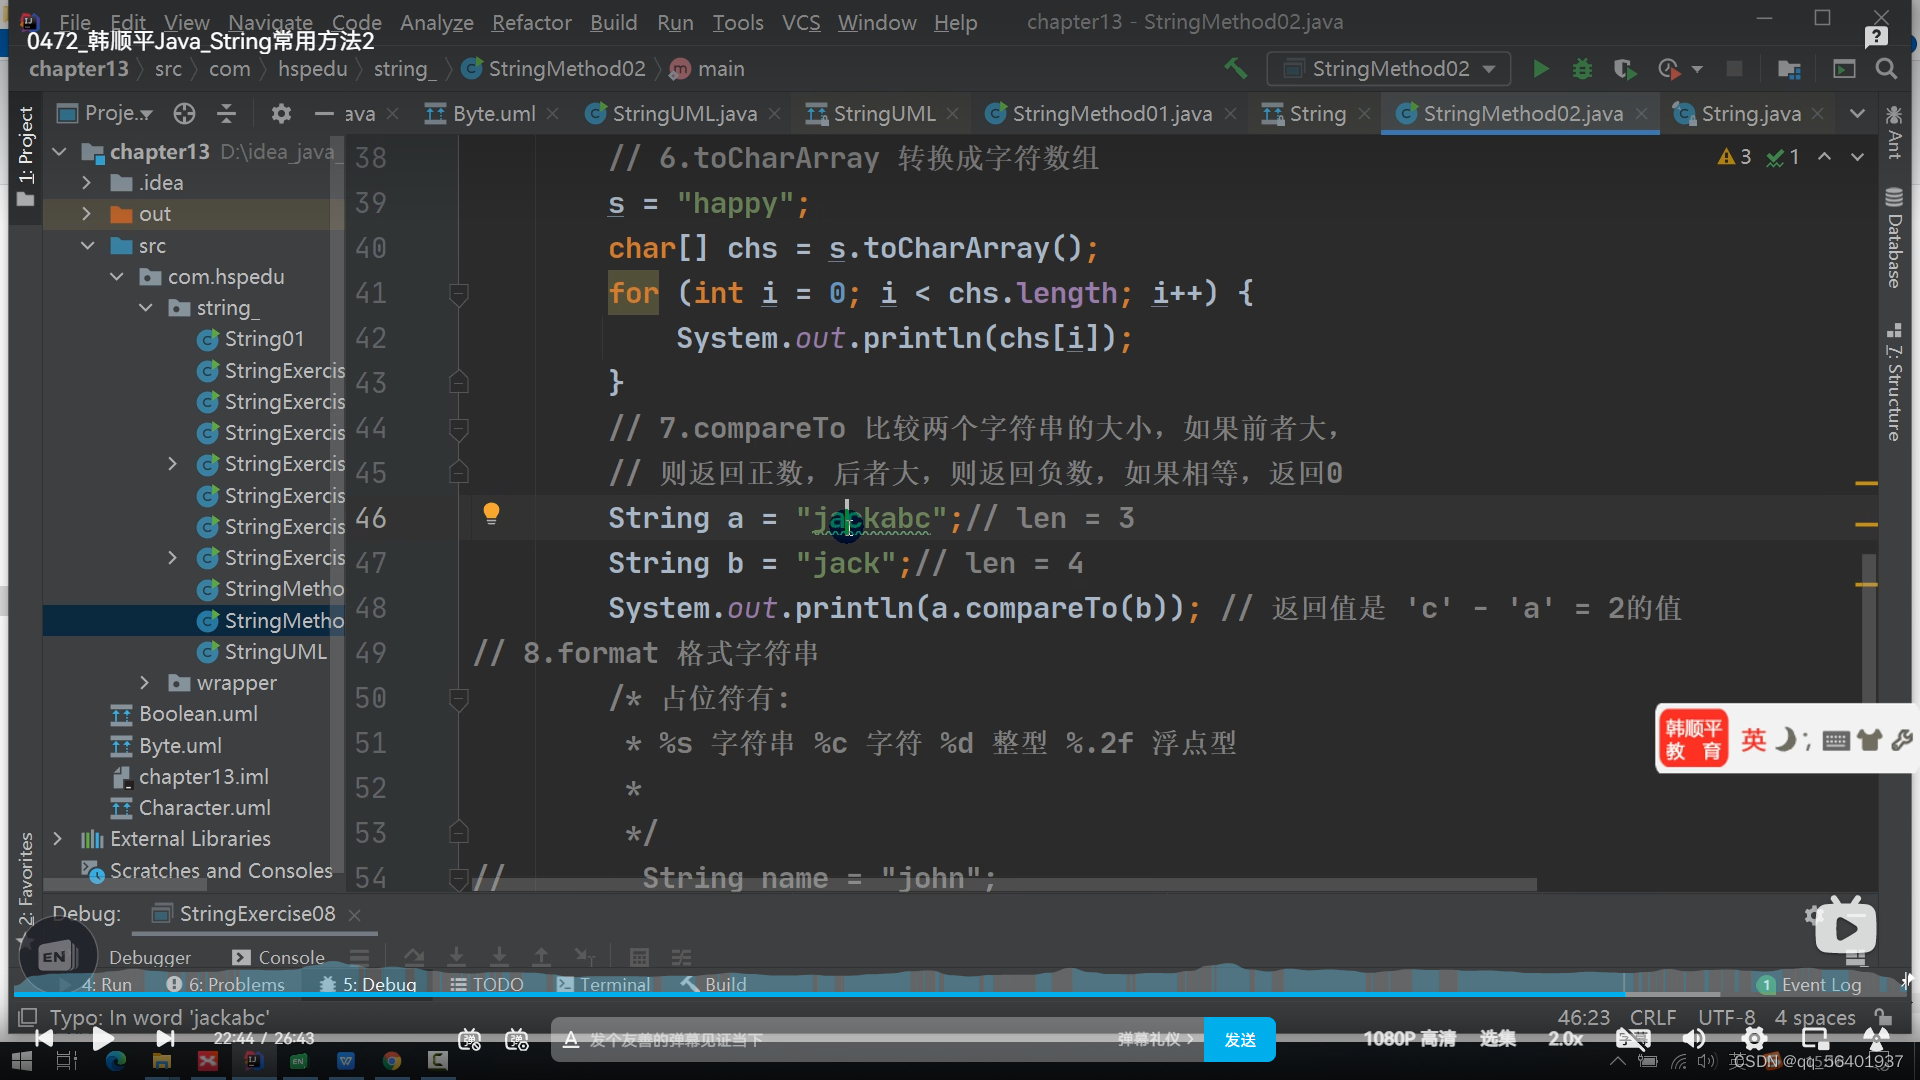Select the Character.uml file in tree
This screenshot has height=1080, width=1920.
point(204,808)
